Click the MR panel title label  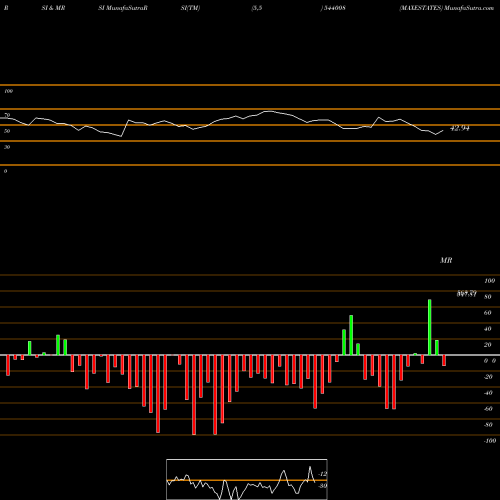[446, 260]
